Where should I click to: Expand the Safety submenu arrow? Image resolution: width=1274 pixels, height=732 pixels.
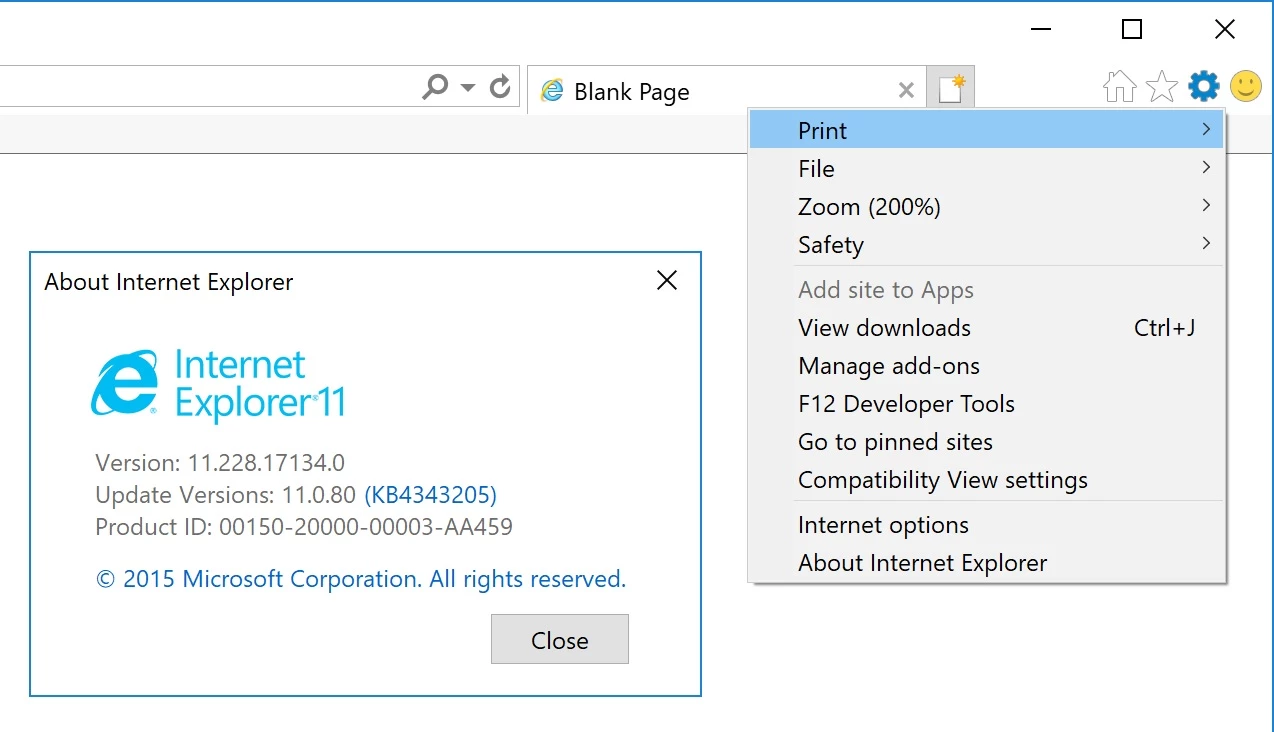(x=1206, y=243)
